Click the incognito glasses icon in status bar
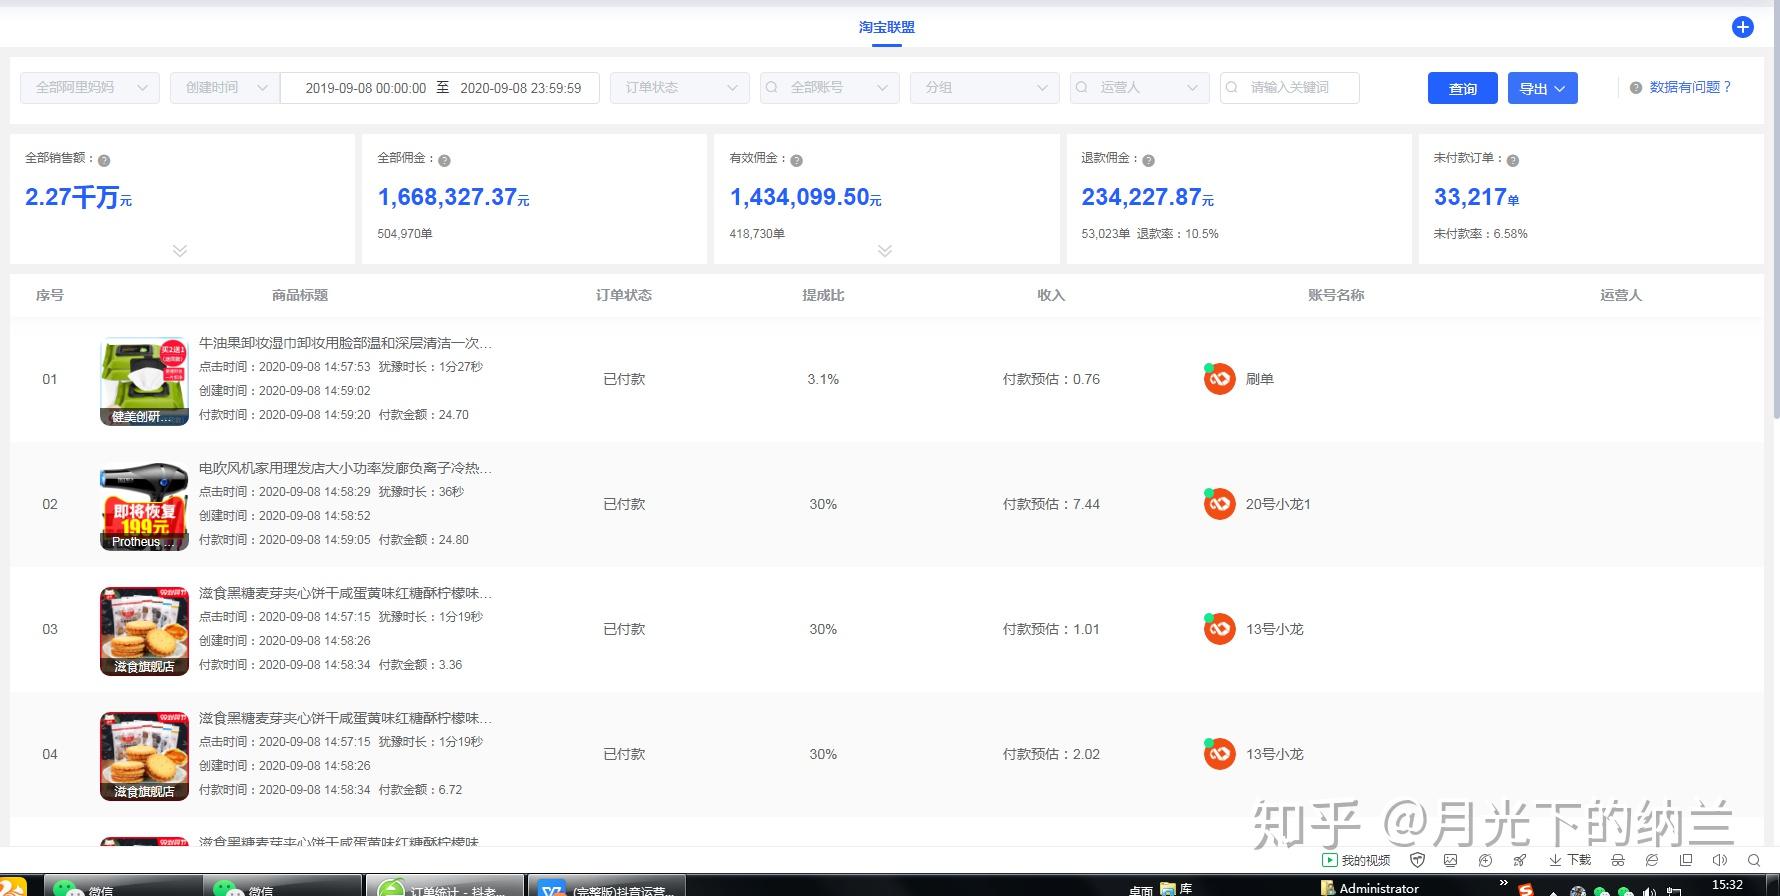 click(1618, 860)
